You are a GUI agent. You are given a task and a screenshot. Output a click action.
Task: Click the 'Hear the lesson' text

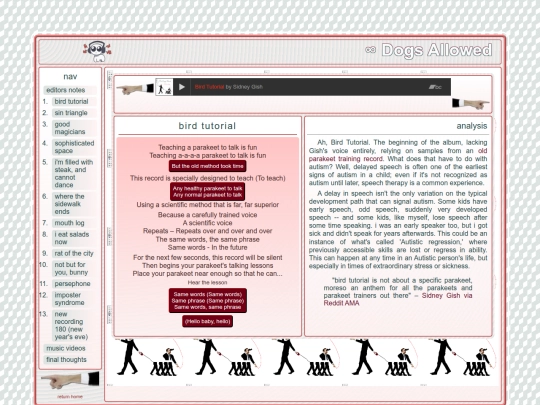click(x=207, y=282)
